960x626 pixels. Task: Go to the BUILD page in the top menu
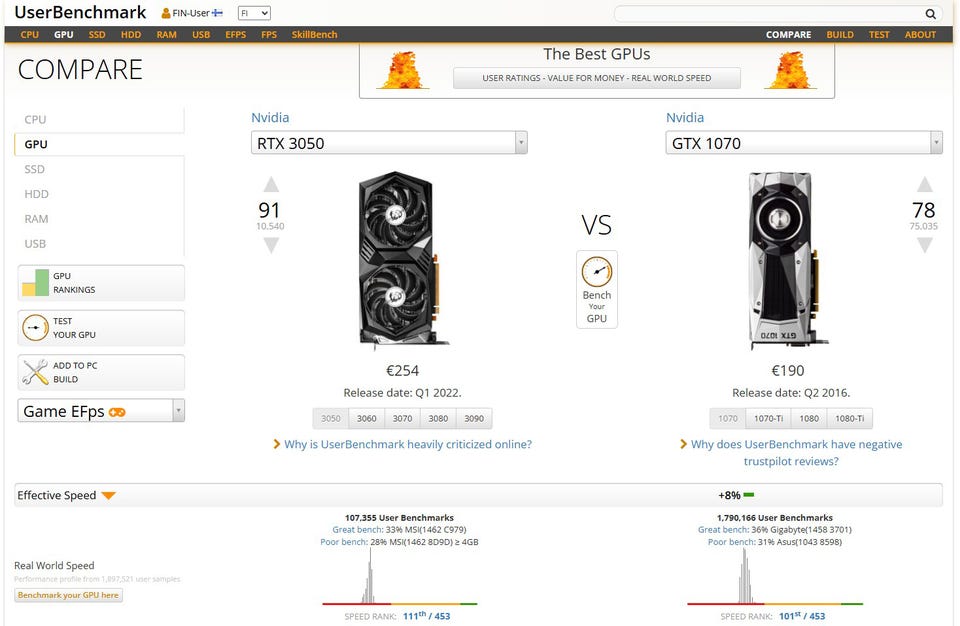[839, 34]
